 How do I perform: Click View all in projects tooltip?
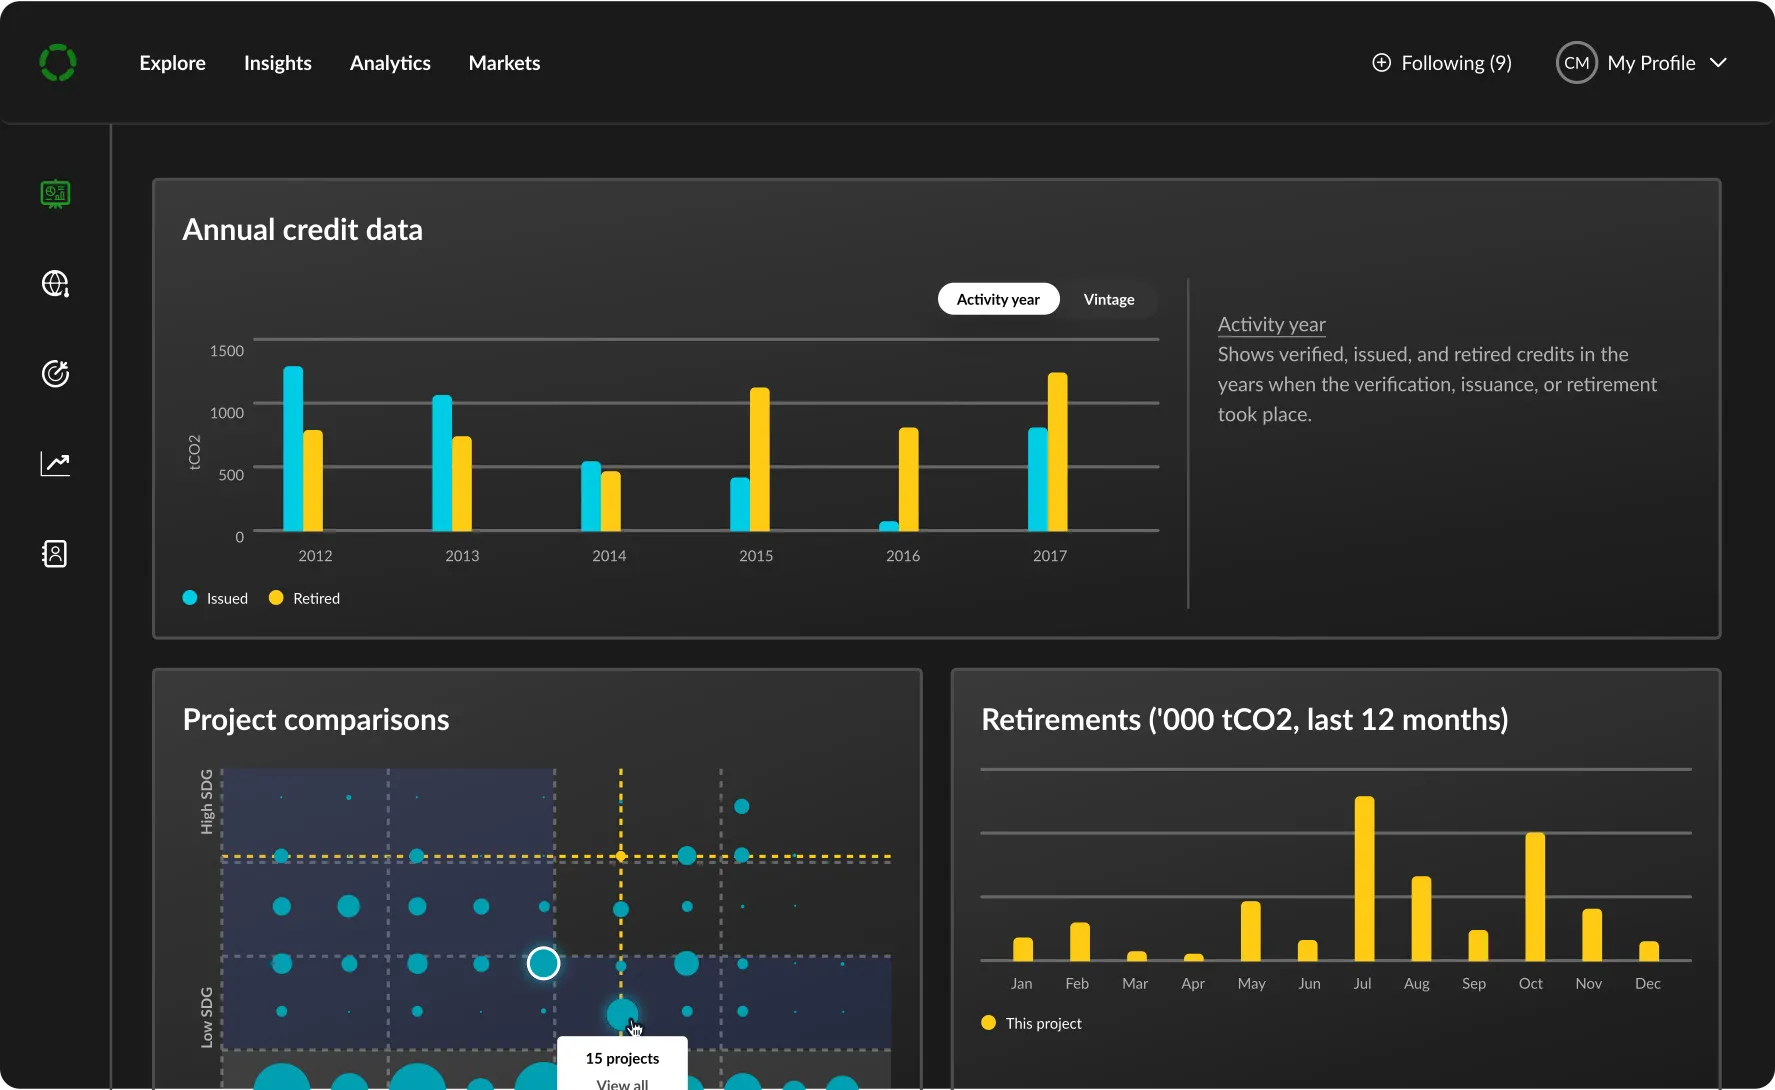[x=622, y=1084]
